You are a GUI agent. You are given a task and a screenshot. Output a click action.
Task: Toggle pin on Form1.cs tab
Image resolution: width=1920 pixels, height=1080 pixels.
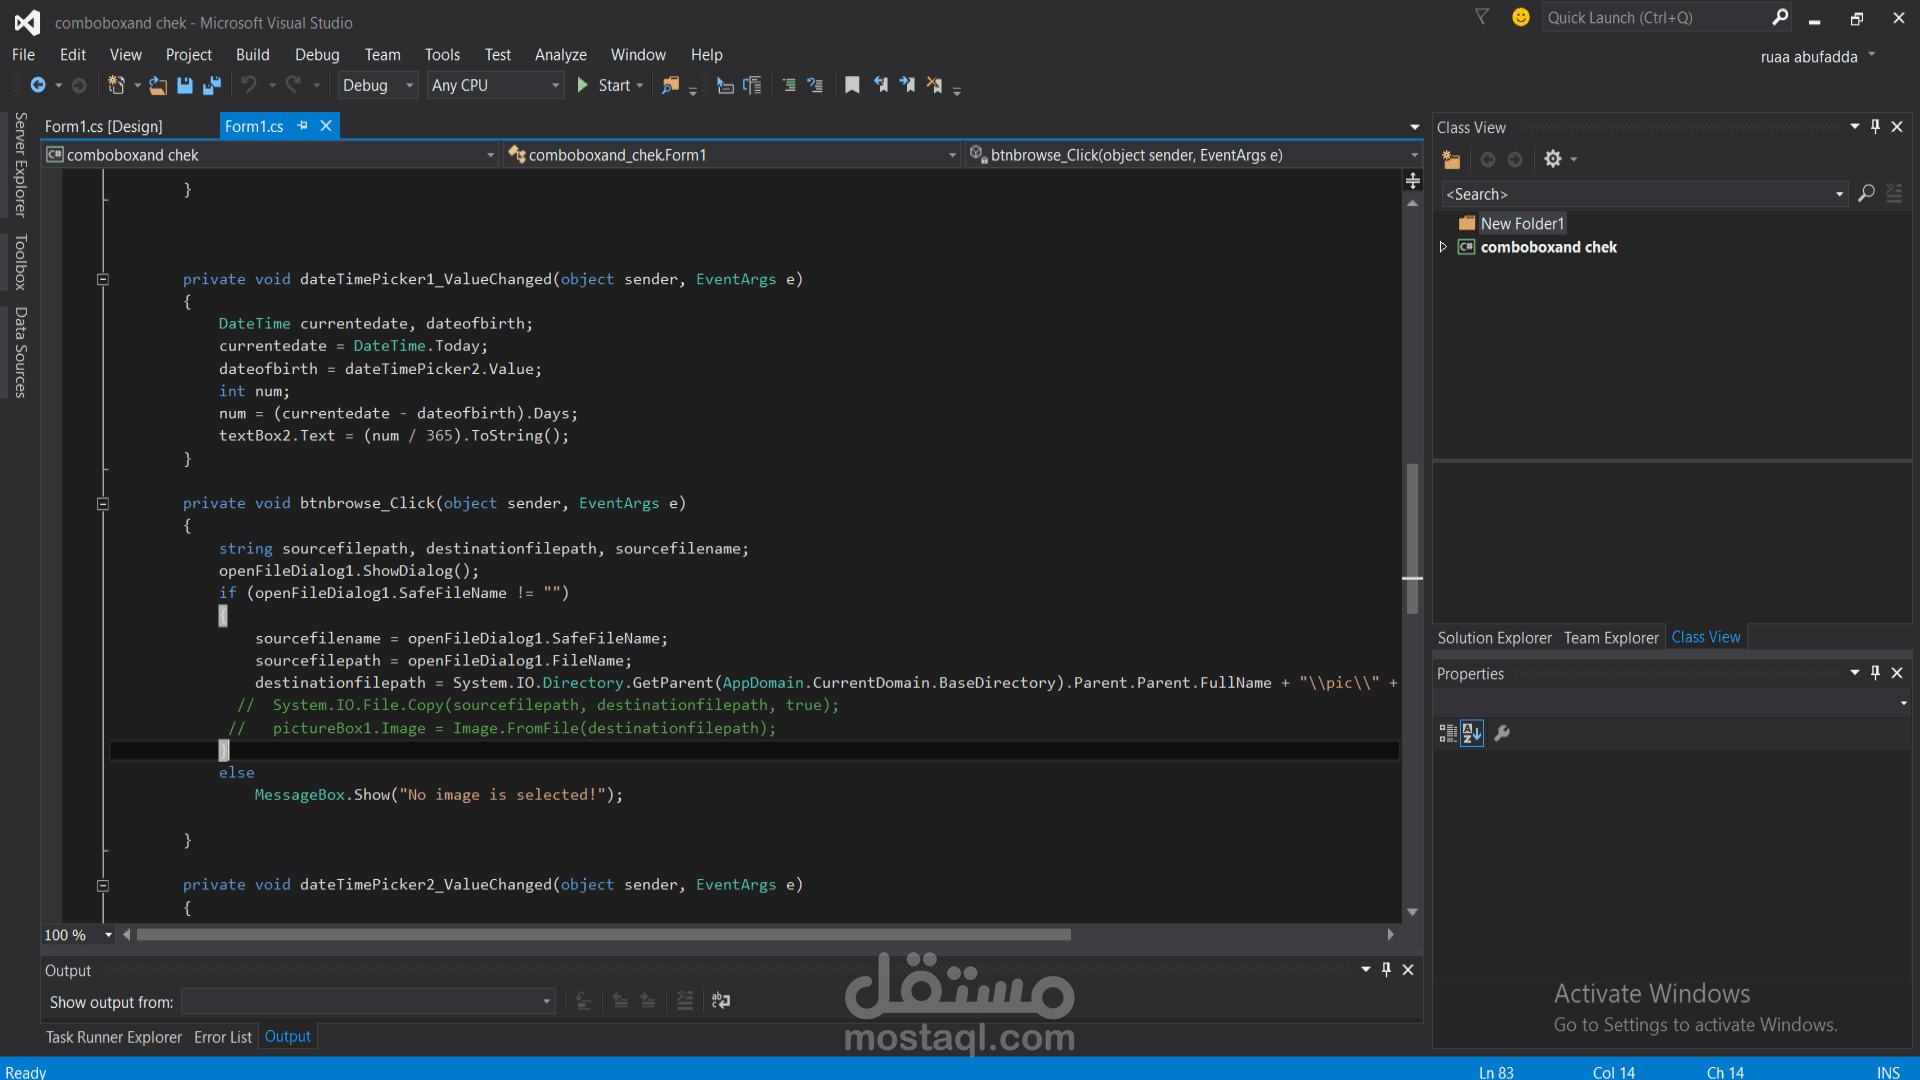303,126
